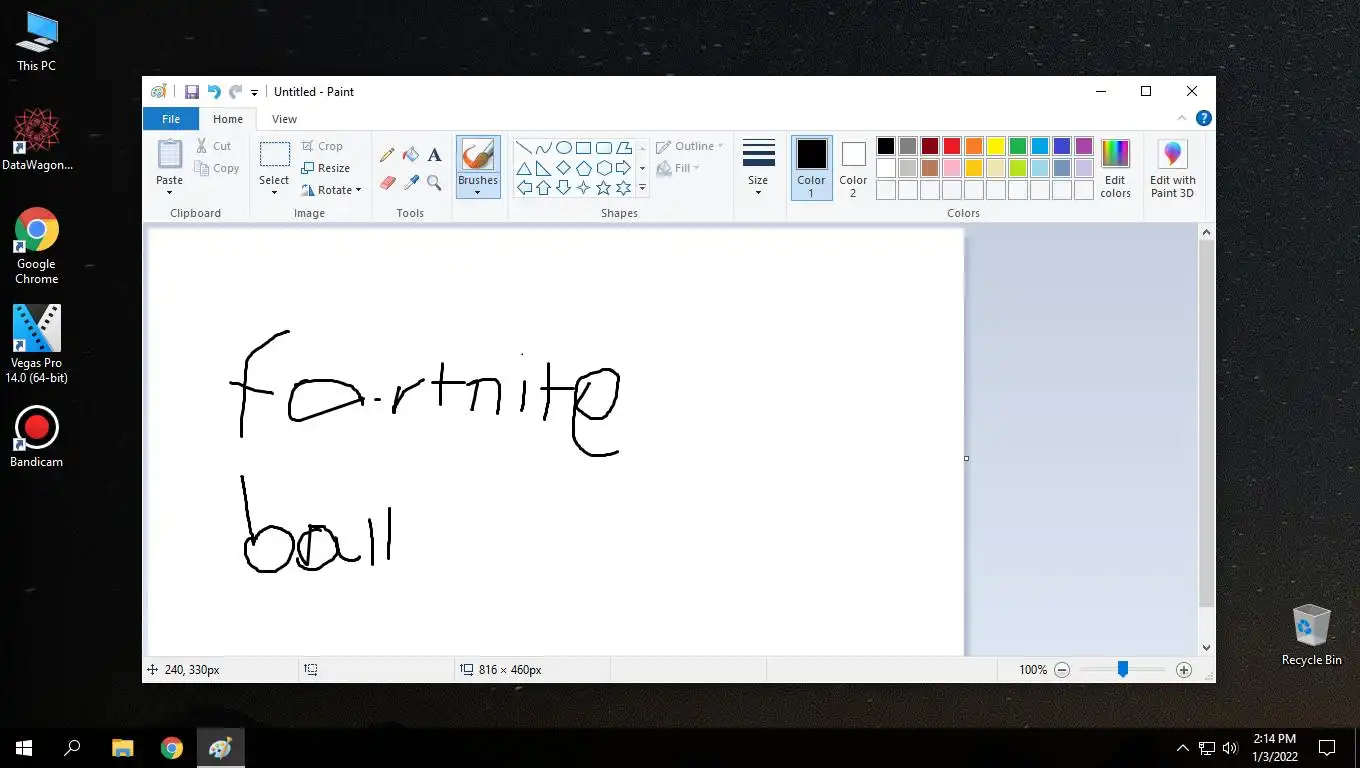Click the Windows Start button
The width and height of the screenshot is (1360, 768).
click(x=24, y=748)
